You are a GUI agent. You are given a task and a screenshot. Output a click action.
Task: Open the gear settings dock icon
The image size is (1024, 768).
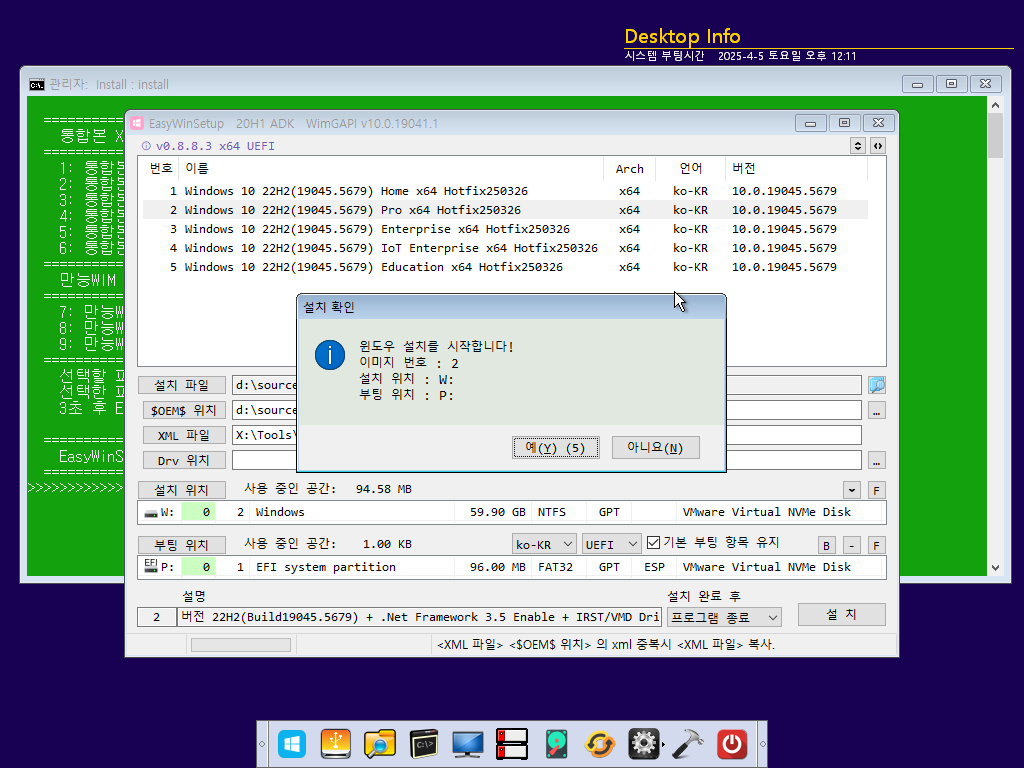[644, 744]
